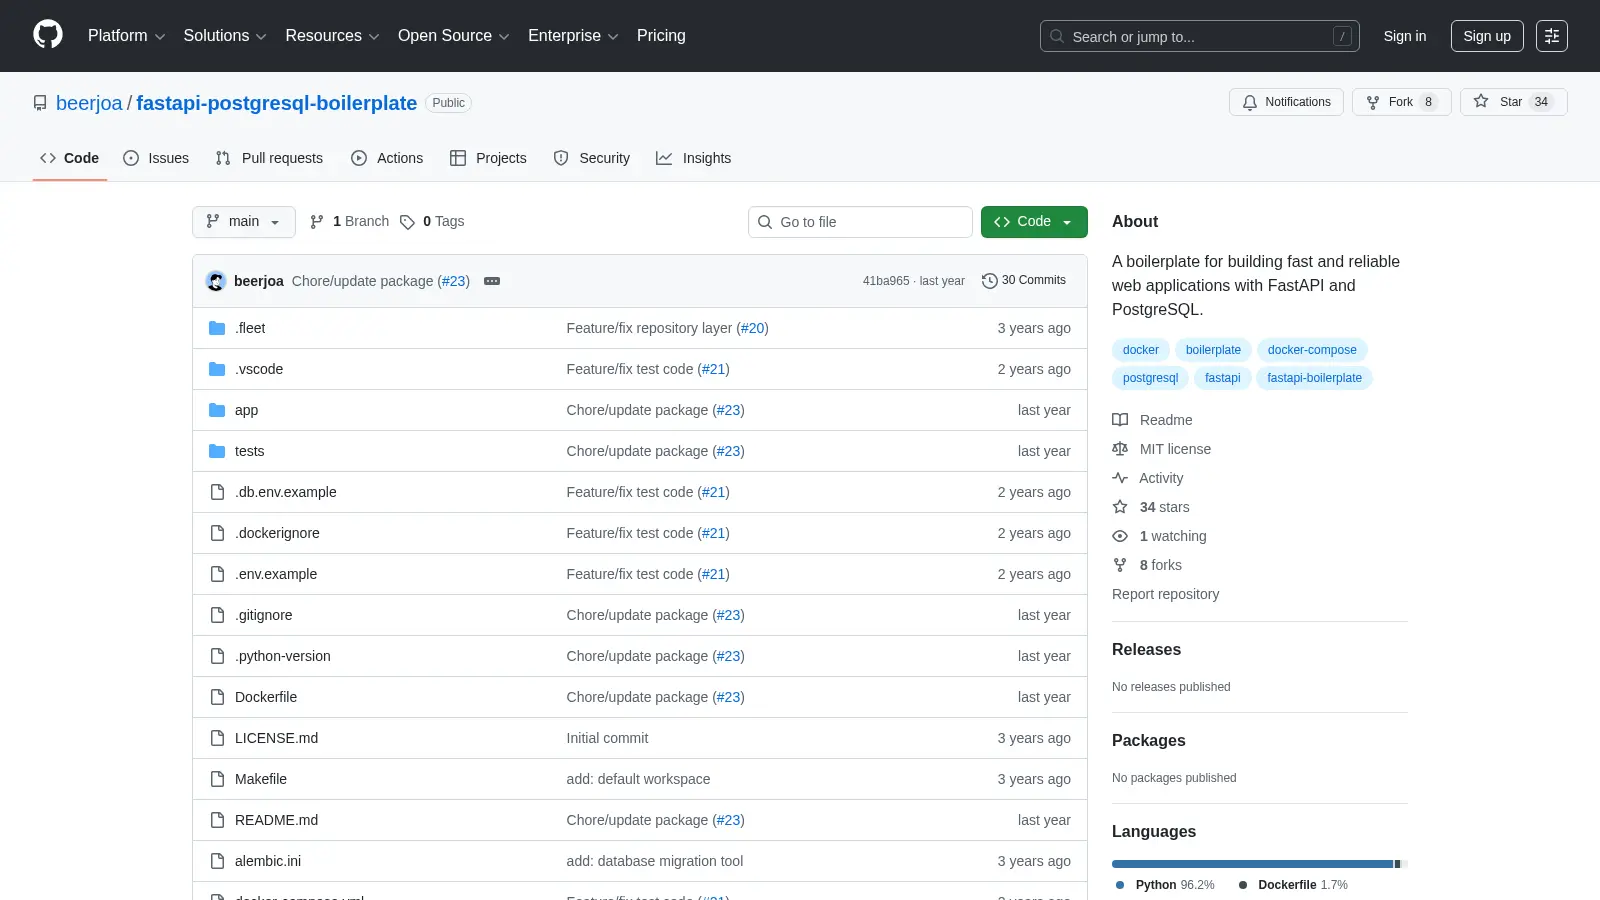This screenshot has width=1600, height=900.
Task: Switch to the Security tab
Action: point(591,158)
